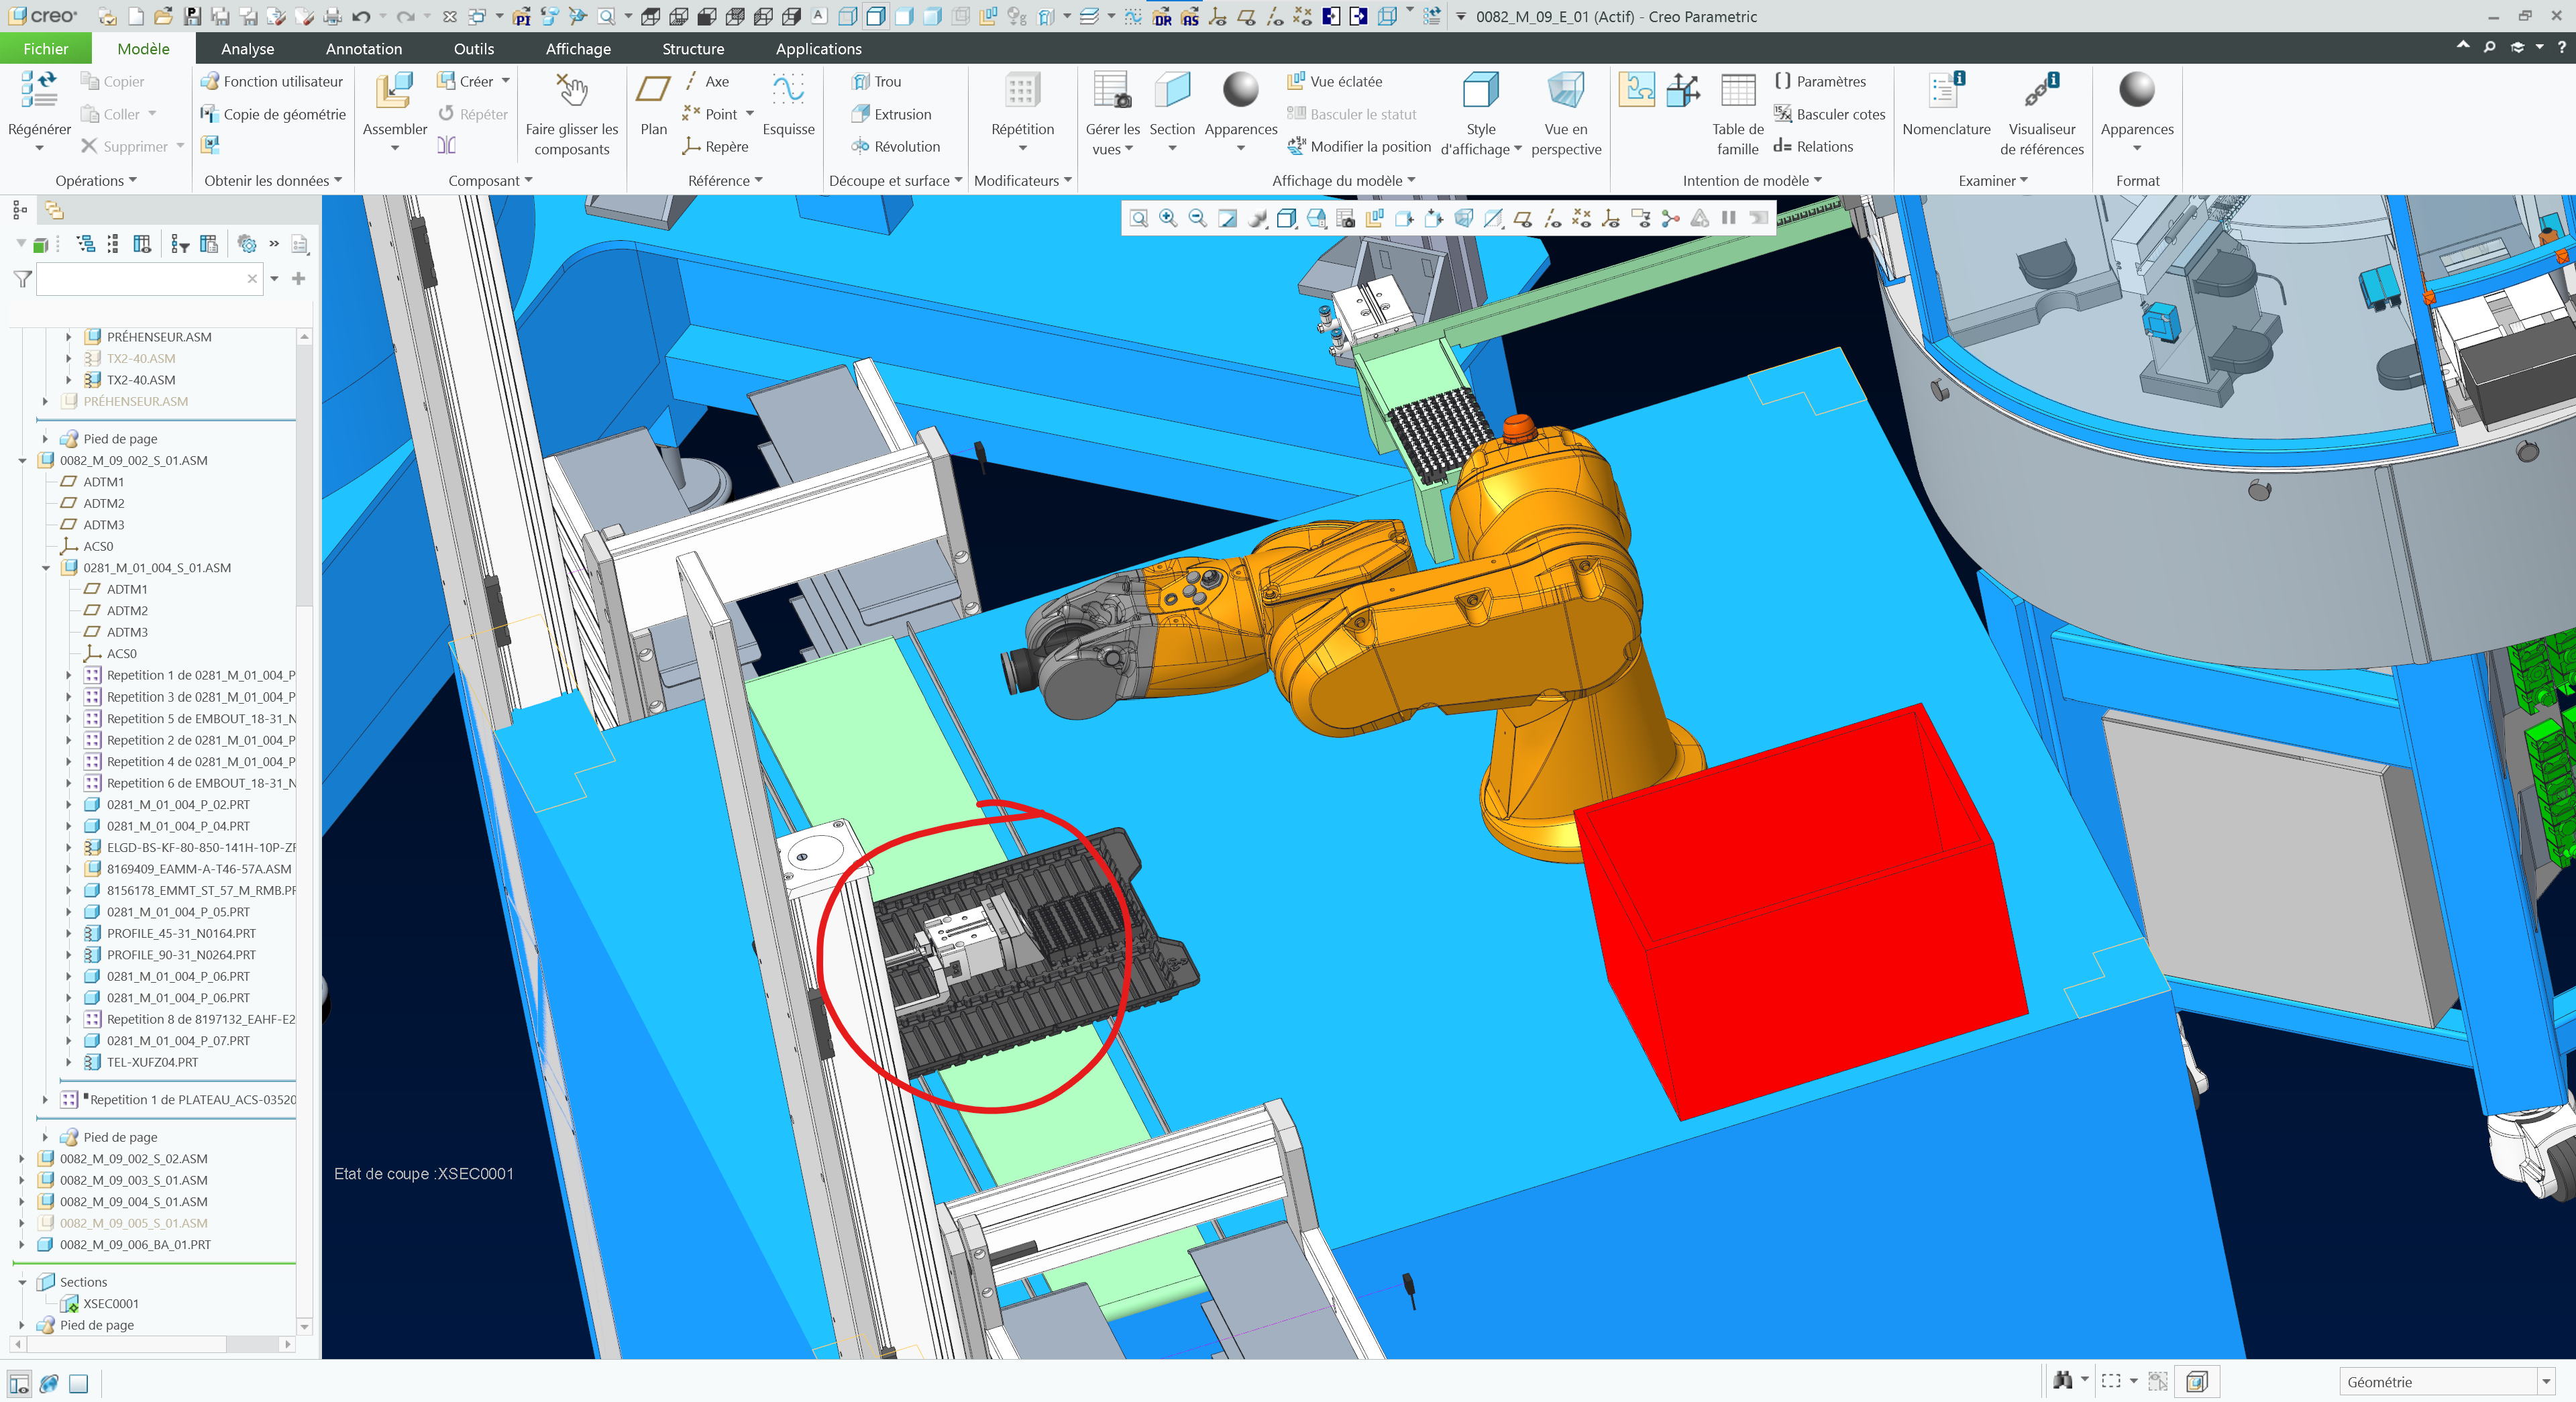
Task: Click Zoom in icon in graphics toolbar
Action: [1167, 218]
